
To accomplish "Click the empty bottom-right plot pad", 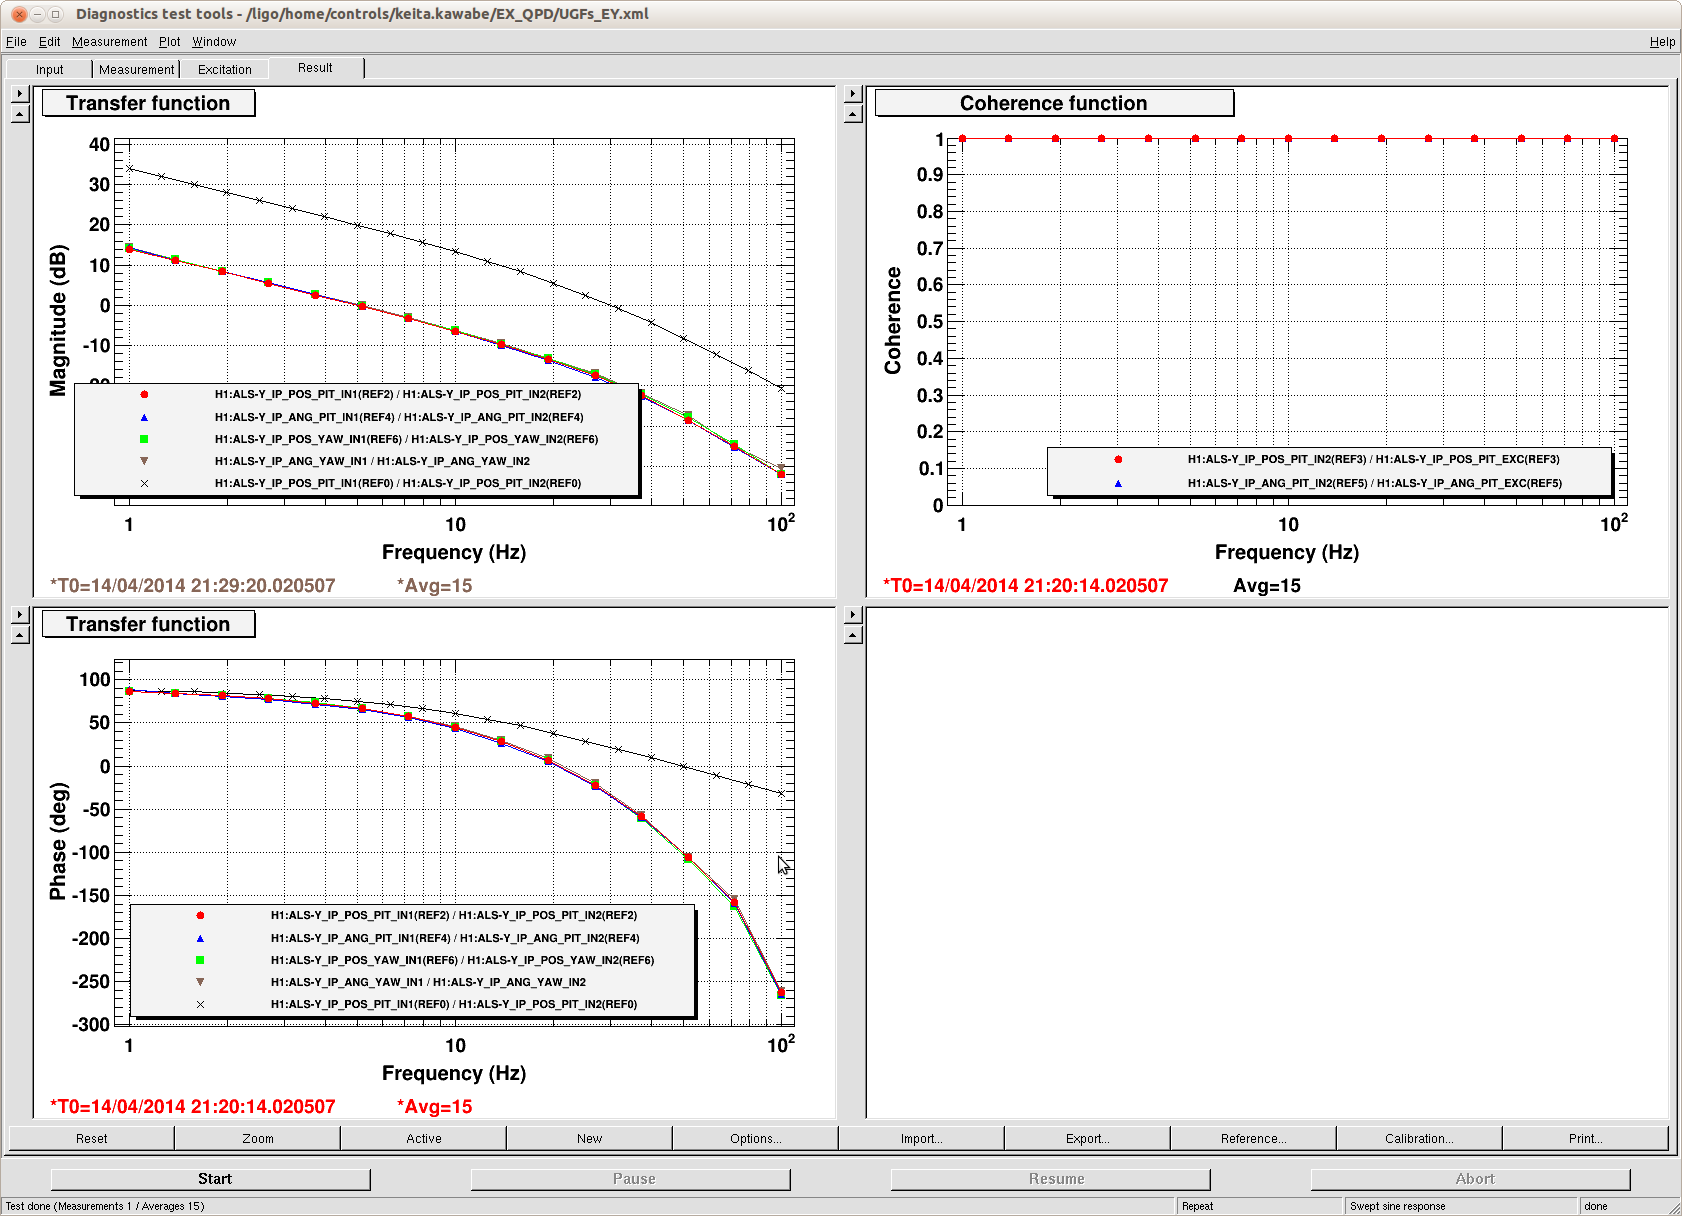I will pos(1266,863).
